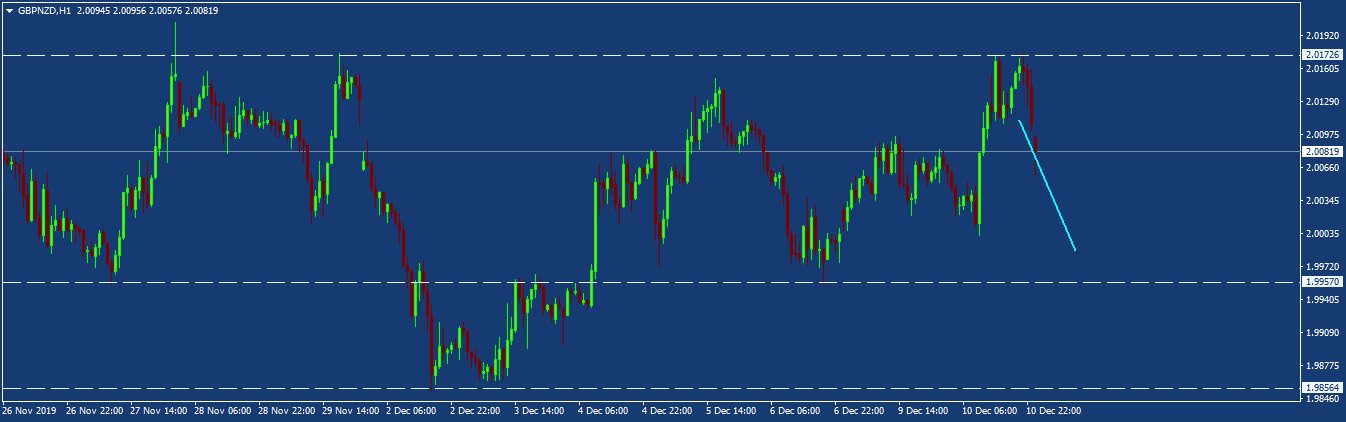Screen dimensions: 1346x422
Task: Click the 2.00819 current price label
Action: [x=1322, y=152]
